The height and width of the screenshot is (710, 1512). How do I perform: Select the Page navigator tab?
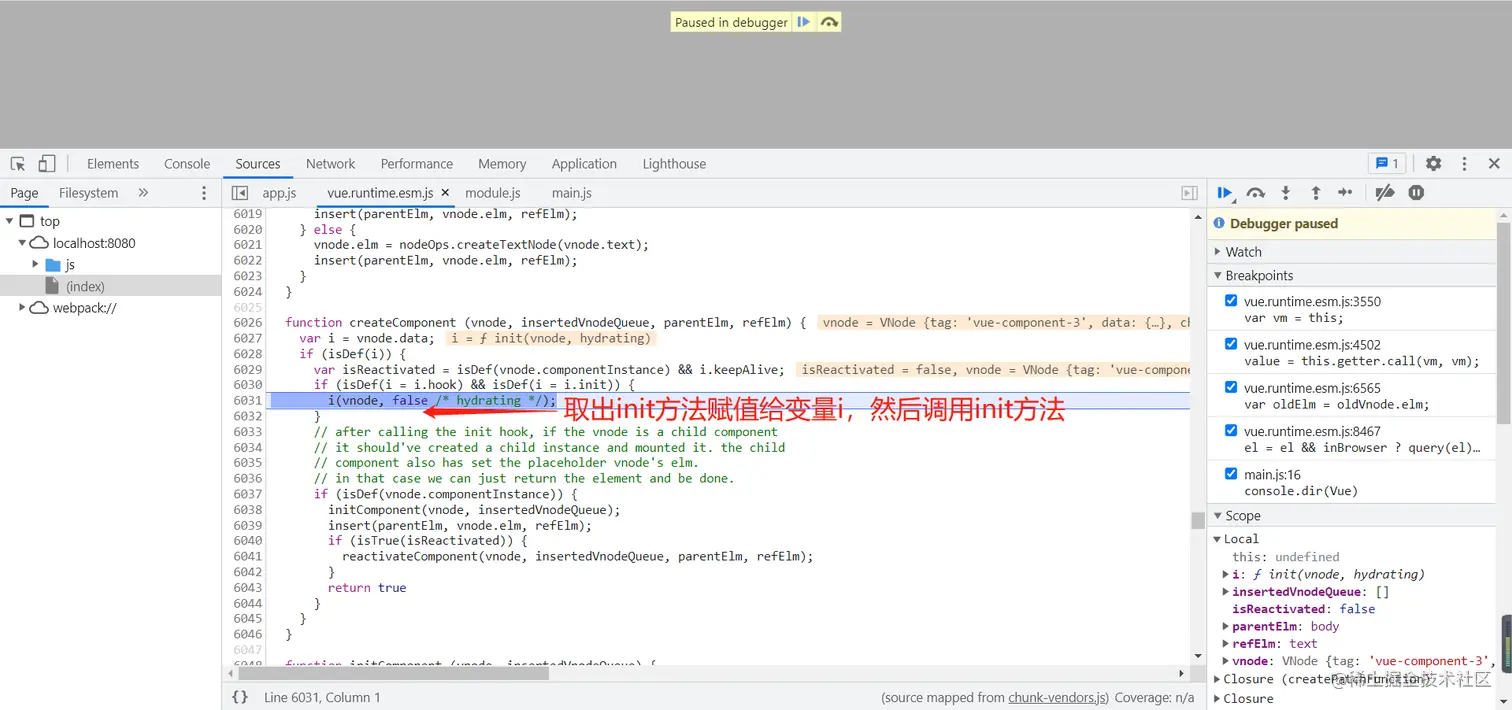pos(24,193)
